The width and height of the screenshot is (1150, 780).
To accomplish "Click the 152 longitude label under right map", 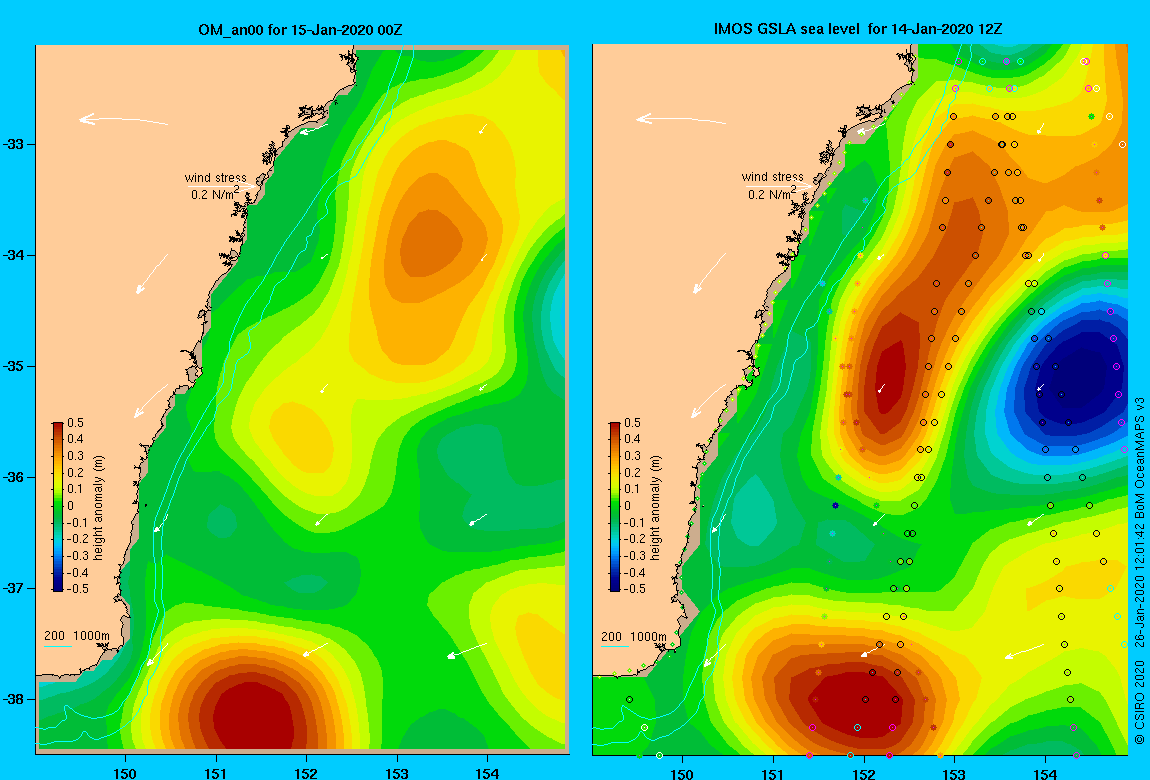I will [863, 773].
